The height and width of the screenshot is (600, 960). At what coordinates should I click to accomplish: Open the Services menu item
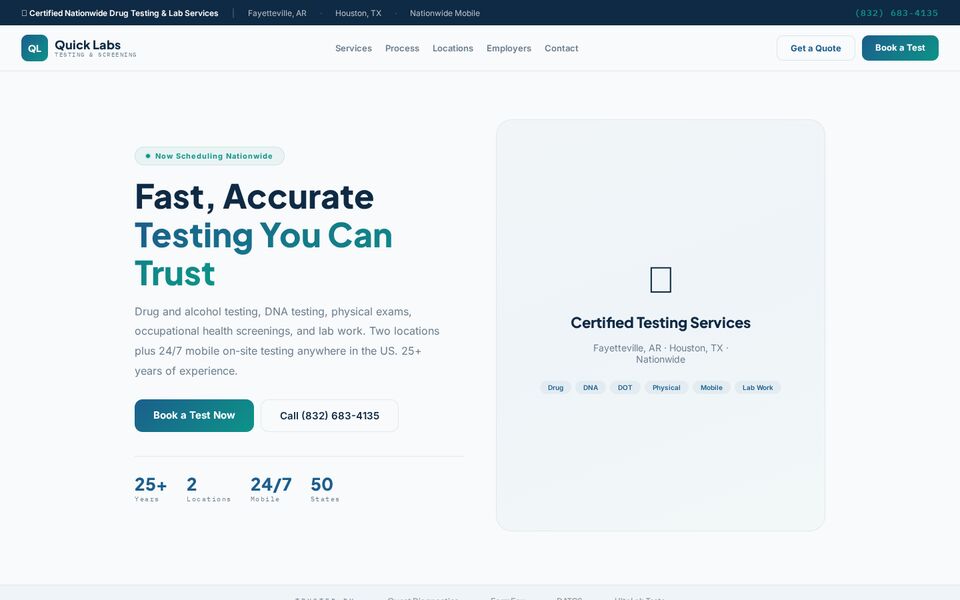coord(353,48)
